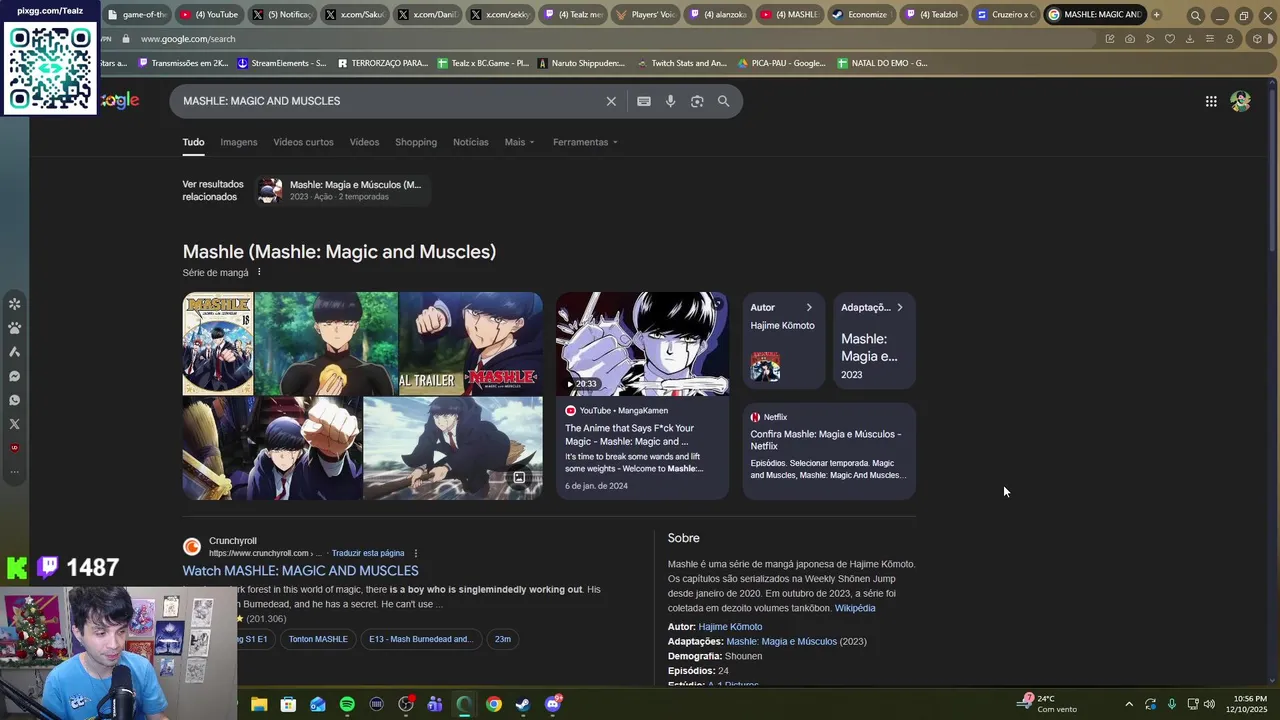Open volume control in system tray
Screen dimensions: 1280x720
tap(1209, 704)
